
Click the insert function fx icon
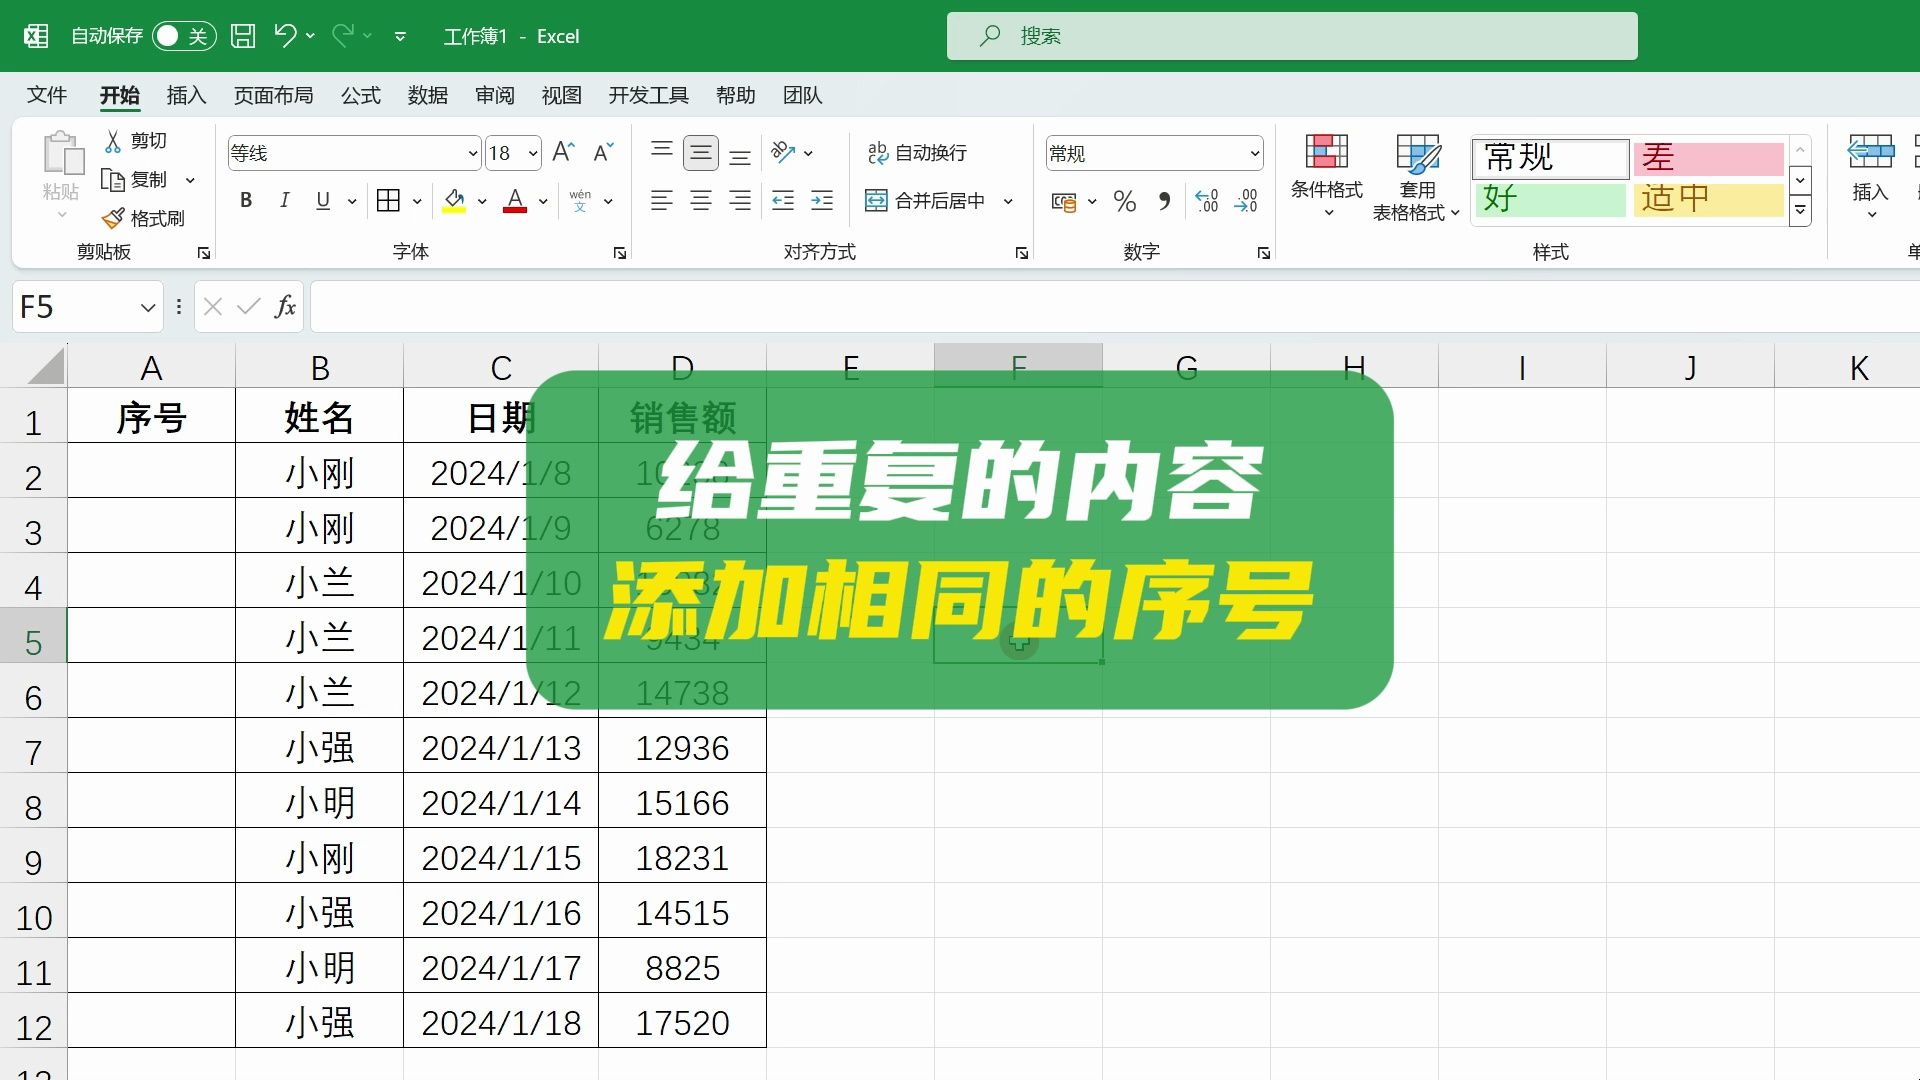tap(285, 306)
